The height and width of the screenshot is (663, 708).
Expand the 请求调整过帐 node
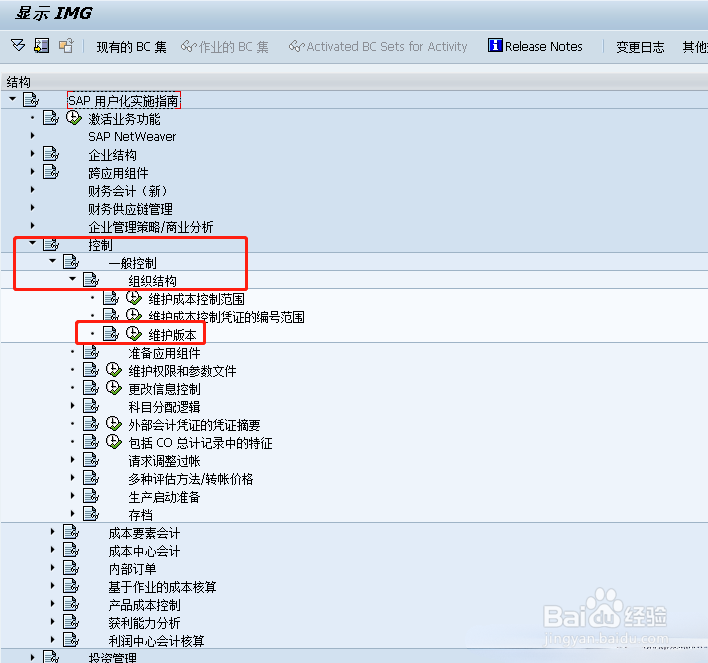click(x=72, y=460)
